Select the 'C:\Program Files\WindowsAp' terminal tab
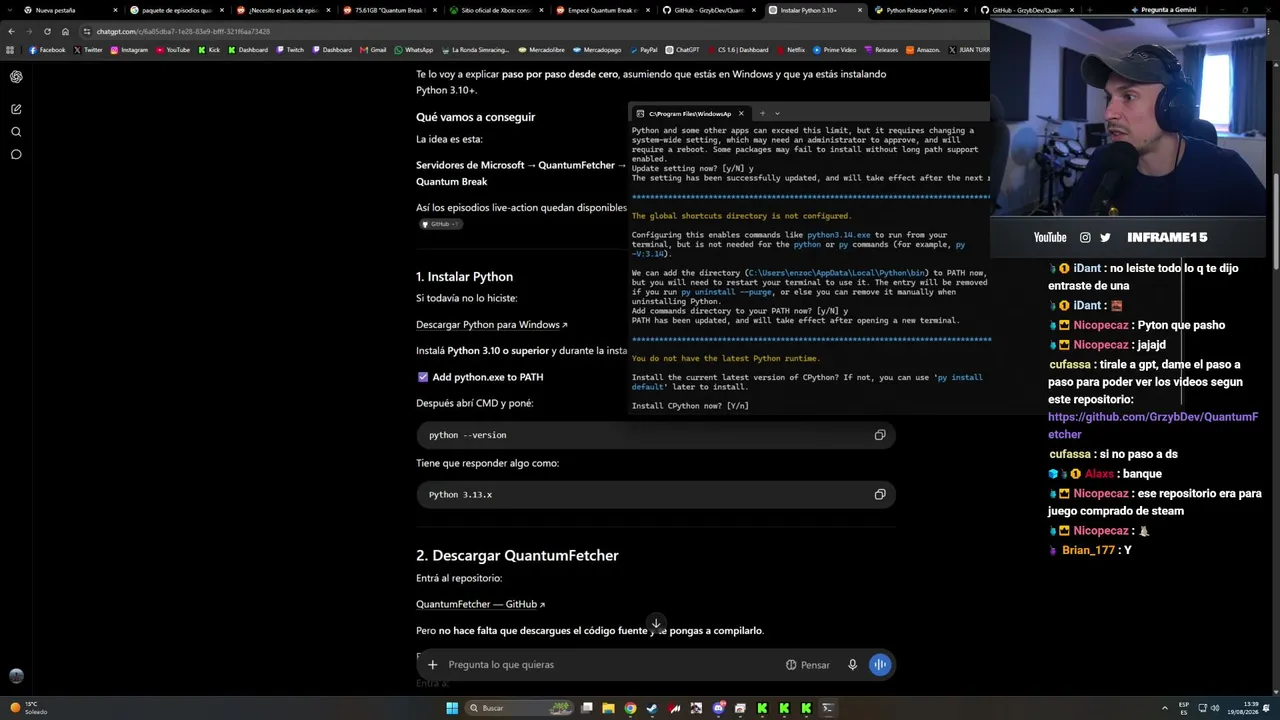1280x720 pixels. 690,113
